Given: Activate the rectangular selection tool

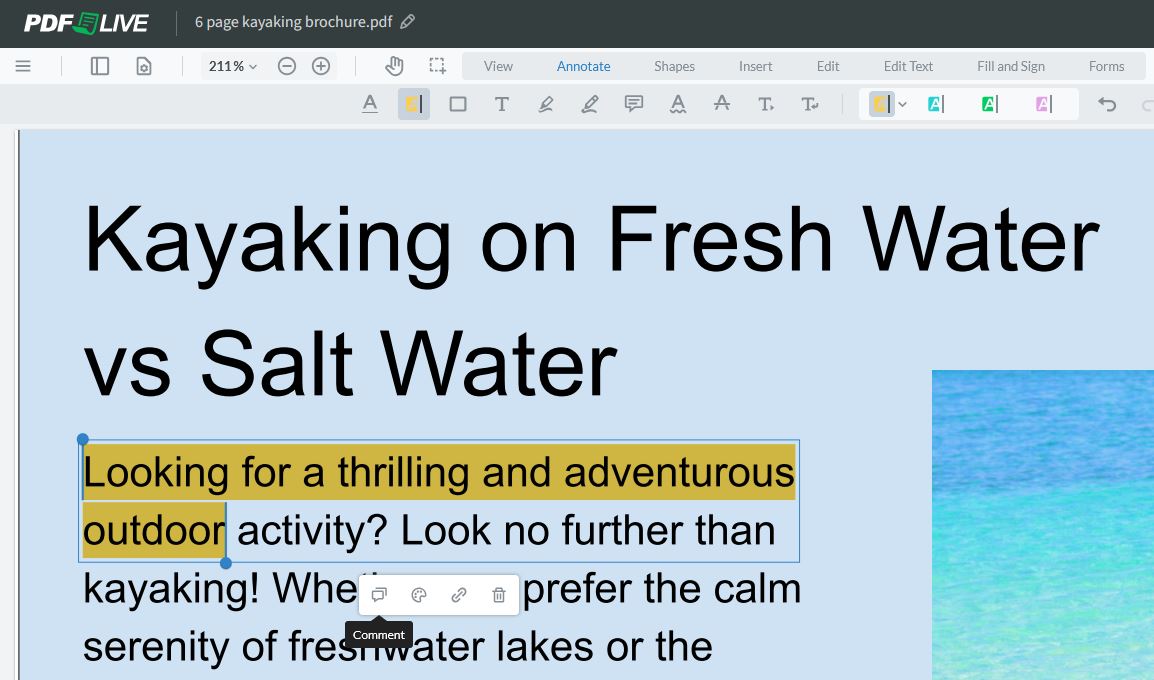Looking at the screenshot, I should click(x=437, y=65).
